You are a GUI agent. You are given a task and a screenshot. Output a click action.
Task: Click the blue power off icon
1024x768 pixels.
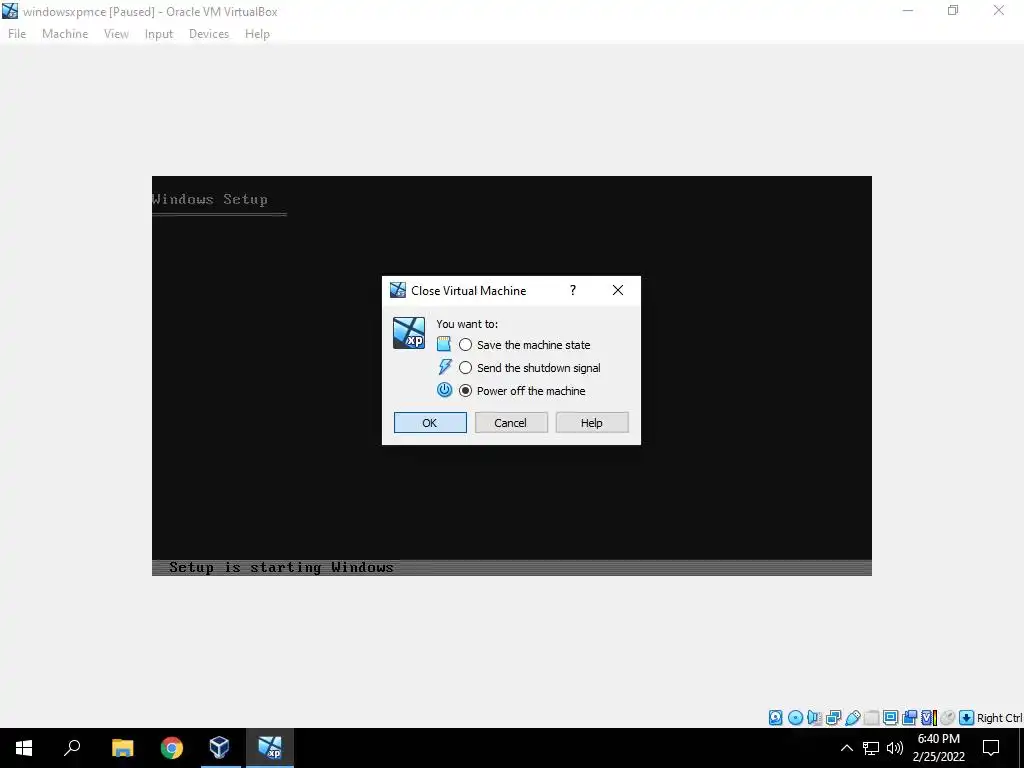point(444,390)
